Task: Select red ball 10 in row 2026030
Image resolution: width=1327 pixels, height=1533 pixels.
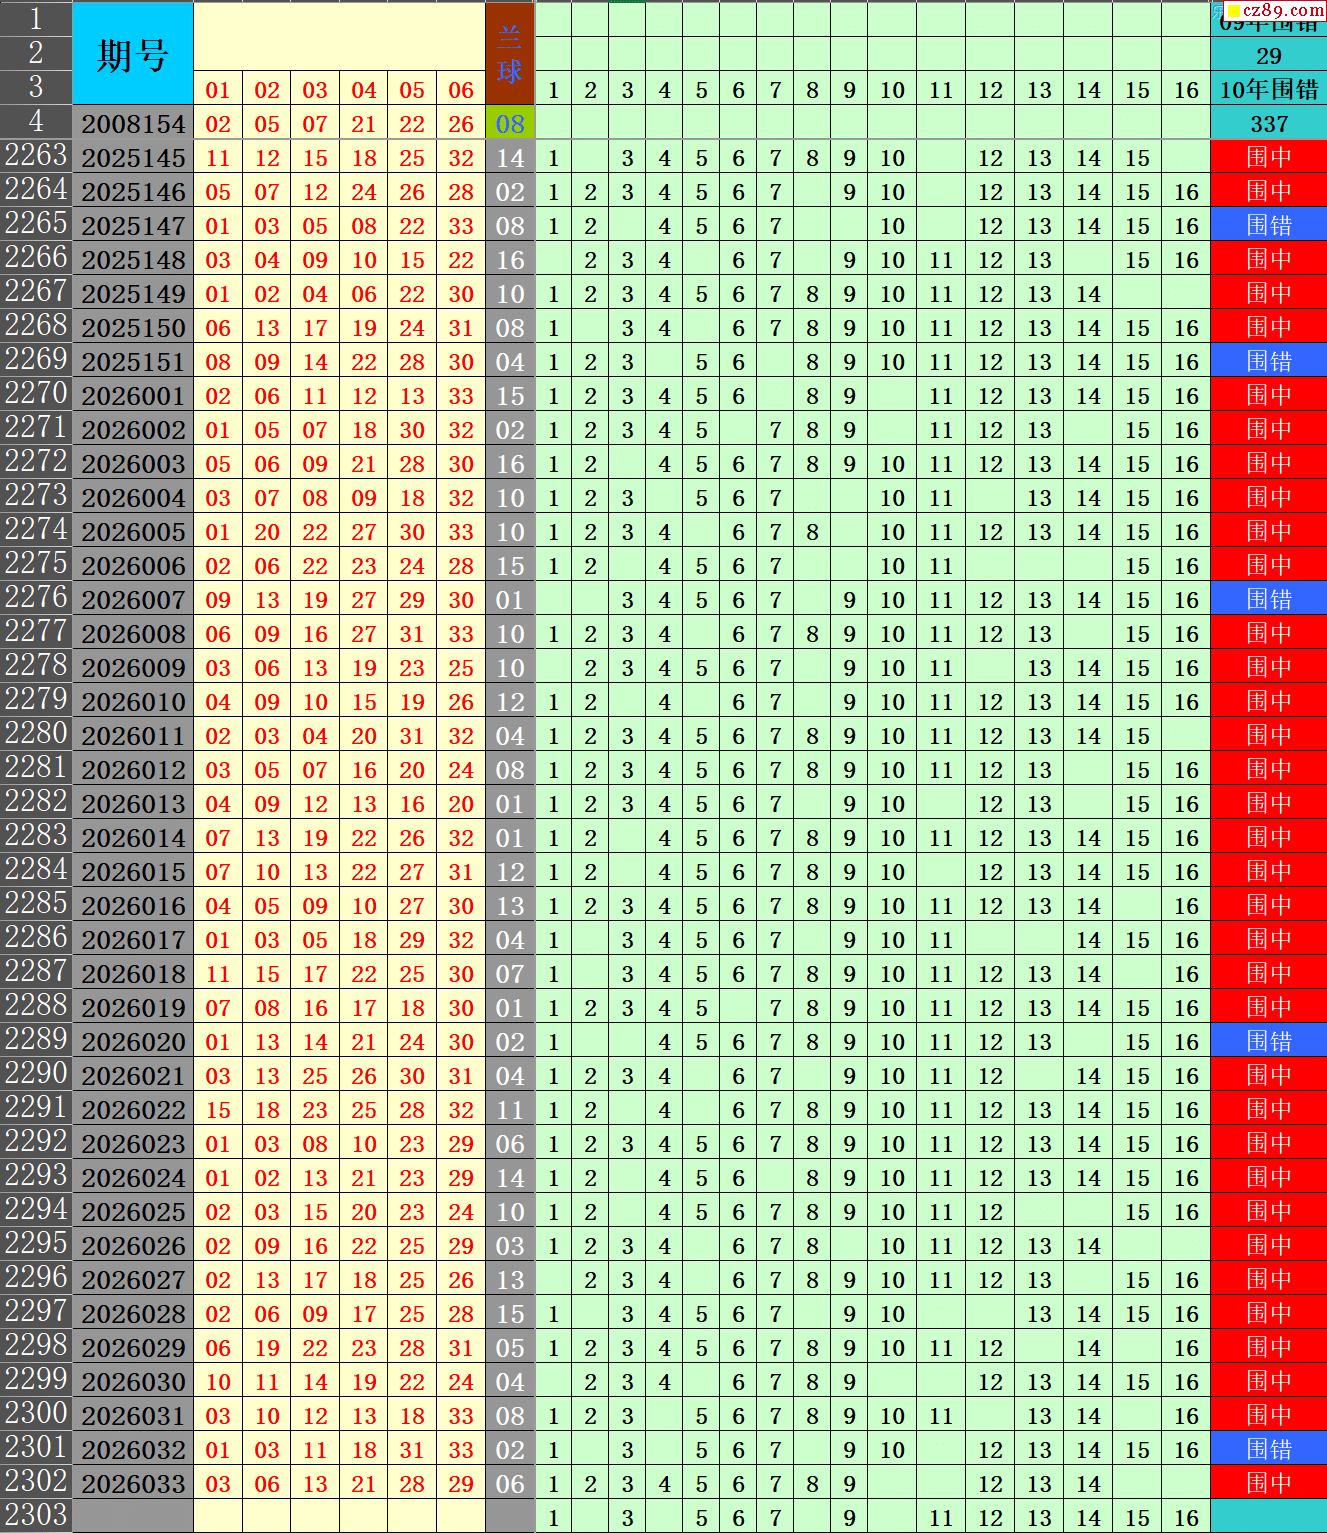Action: 218,1381
